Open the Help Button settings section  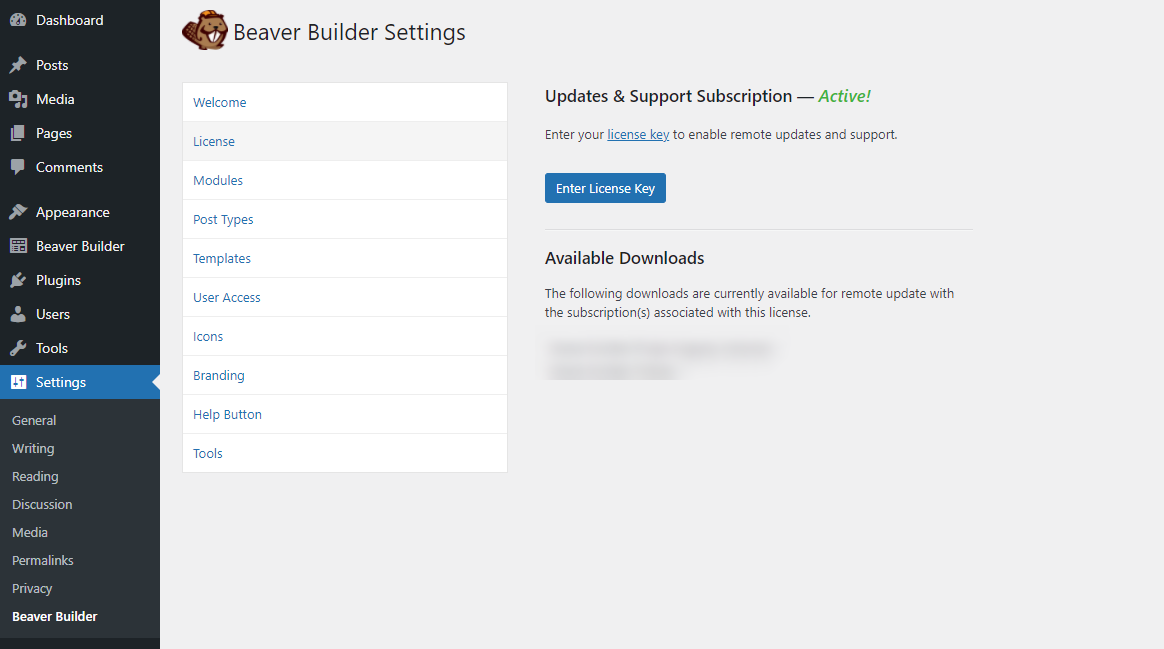(227, 414)
